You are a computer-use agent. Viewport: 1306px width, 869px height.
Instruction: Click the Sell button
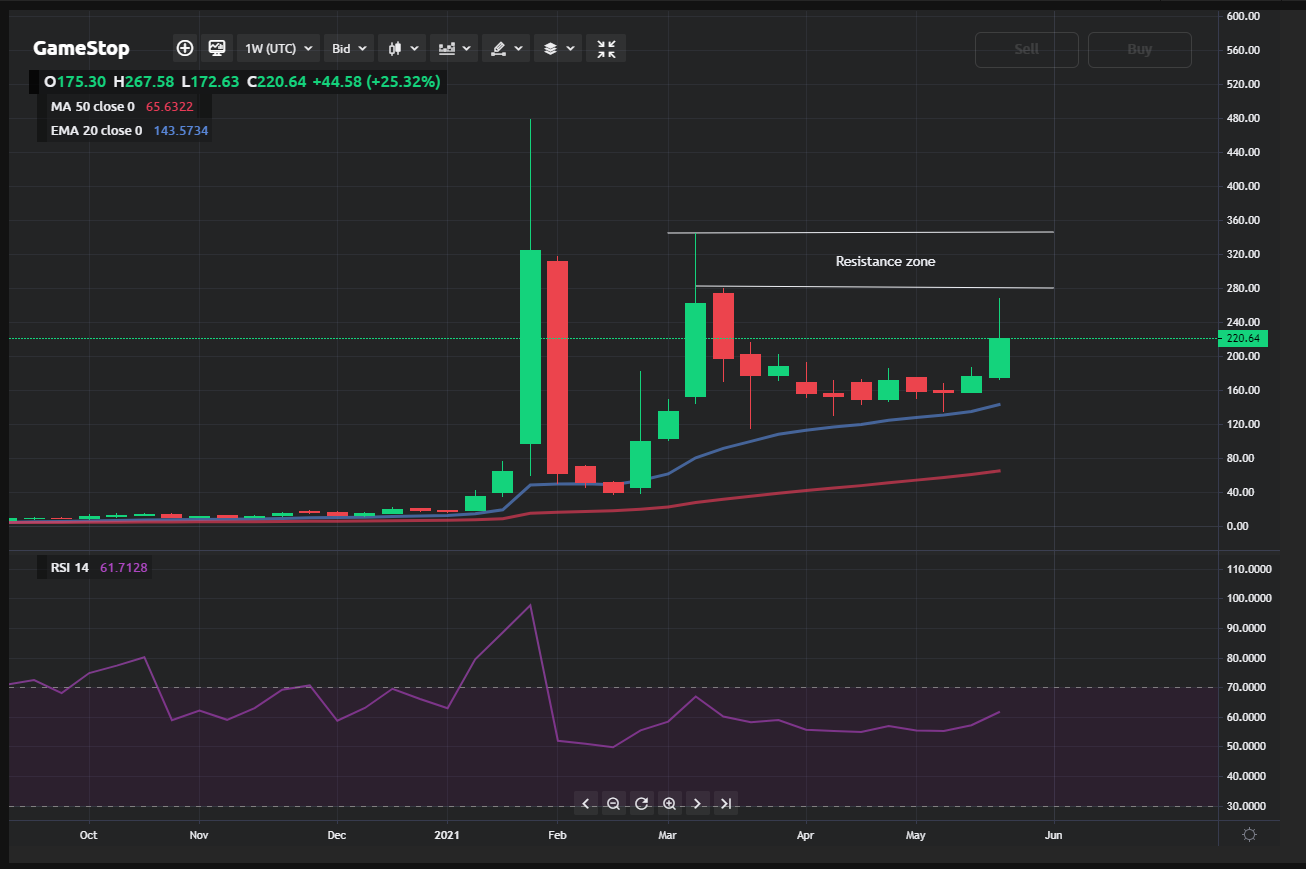point(1027,49)
